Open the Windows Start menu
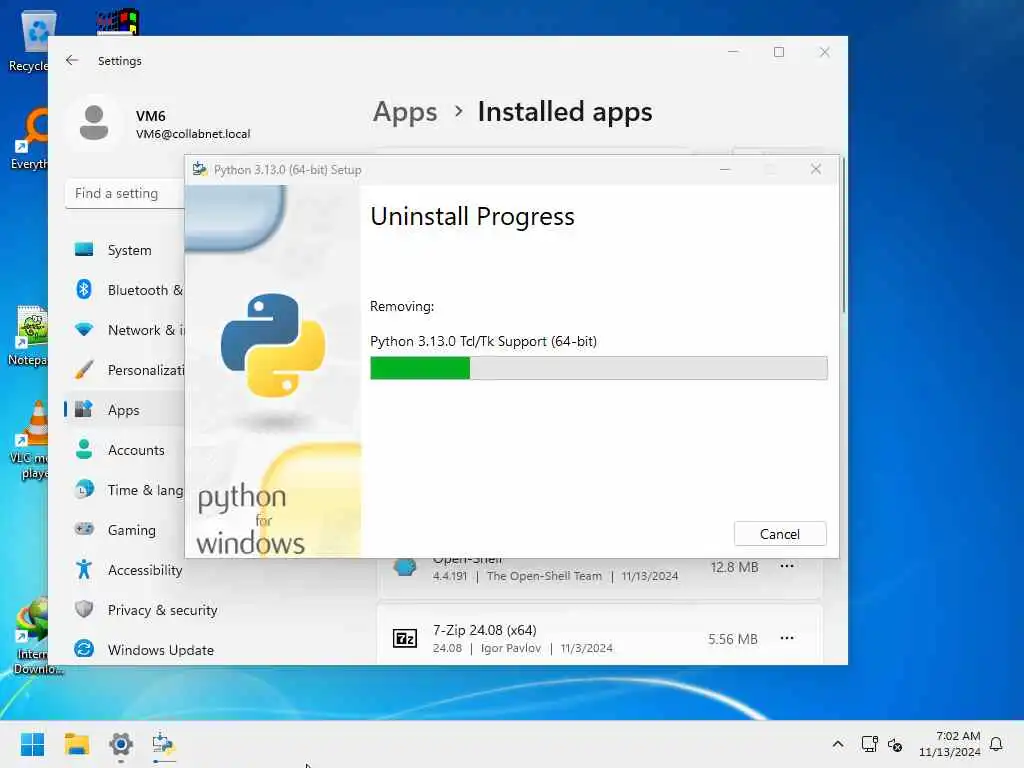The height and width of the screenshot is (768, 1024). click(33, 744)
